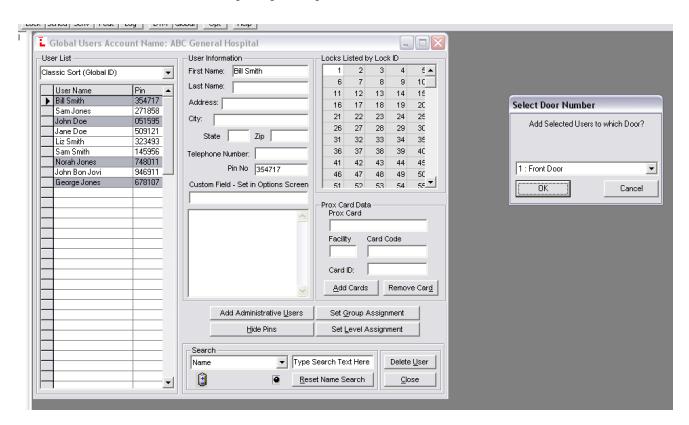Select Sam Jones in the user list
The width and height of the screenshot is (689, 425).
coord(93,111)
